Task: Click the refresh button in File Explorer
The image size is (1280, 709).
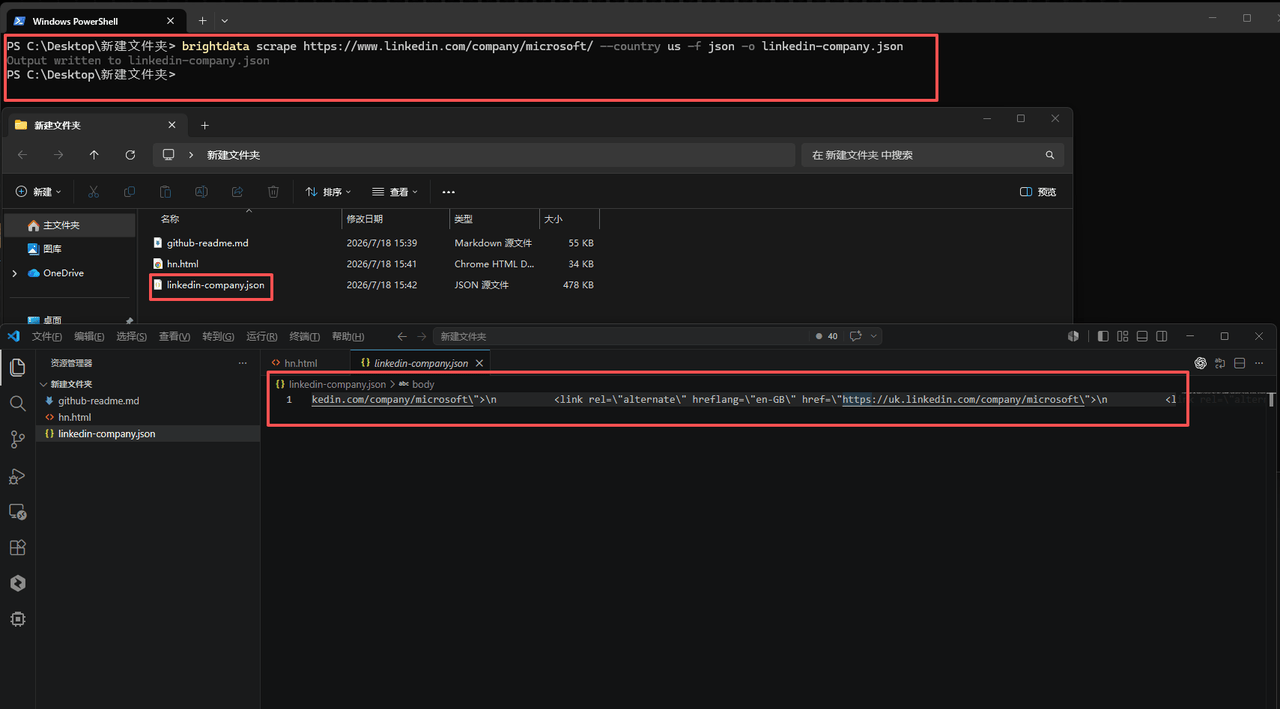Action: 130,155
